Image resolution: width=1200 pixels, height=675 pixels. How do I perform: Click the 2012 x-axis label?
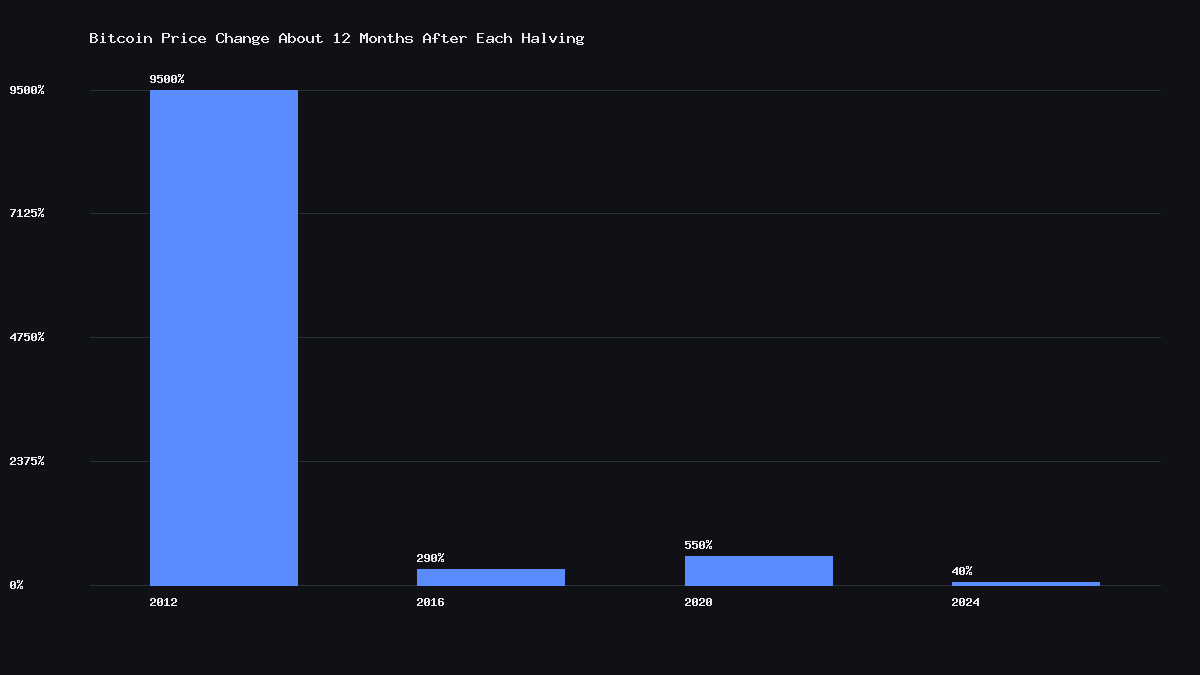tap(164, 602)
